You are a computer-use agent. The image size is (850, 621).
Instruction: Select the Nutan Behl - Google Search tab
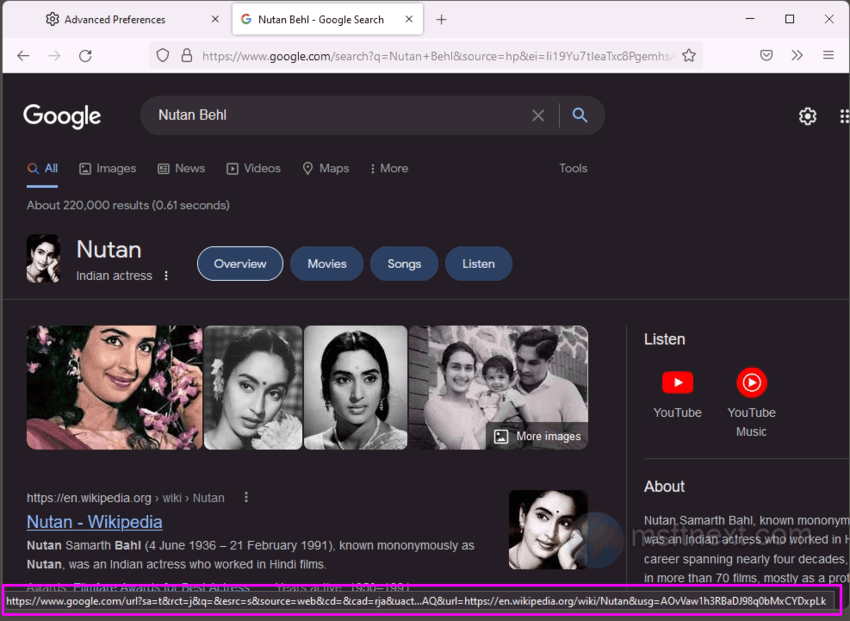(x=327, y=20)
